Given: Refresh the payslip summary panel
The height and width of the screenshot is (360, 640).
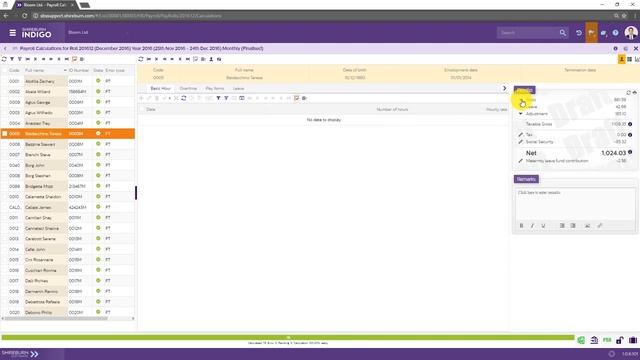Looking at the screenshot, I should point(629,93).
